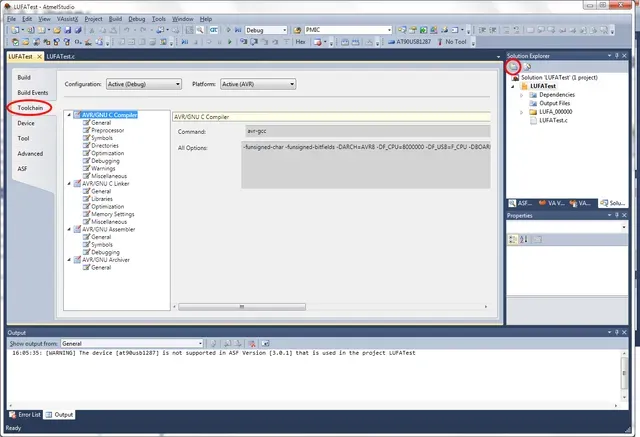Viewport: 640px width, 437px height.
Task: Select Output Files in Solution Explorer
Action: [x=554, y=103]
